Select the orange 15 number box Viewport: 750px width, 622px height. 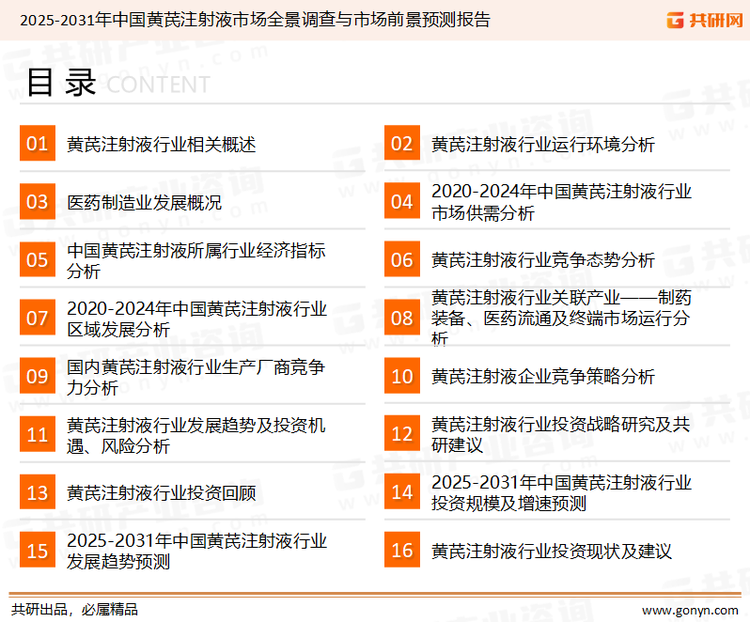coord(37,550)
